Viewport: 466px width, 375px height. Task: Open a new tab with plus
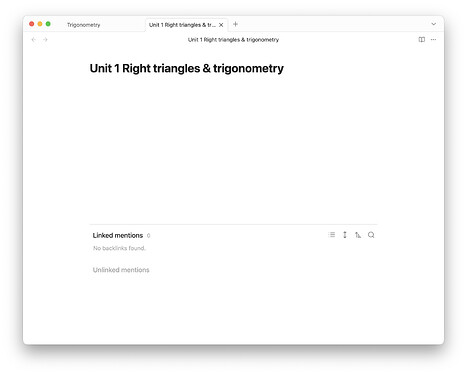click(235, 24)
